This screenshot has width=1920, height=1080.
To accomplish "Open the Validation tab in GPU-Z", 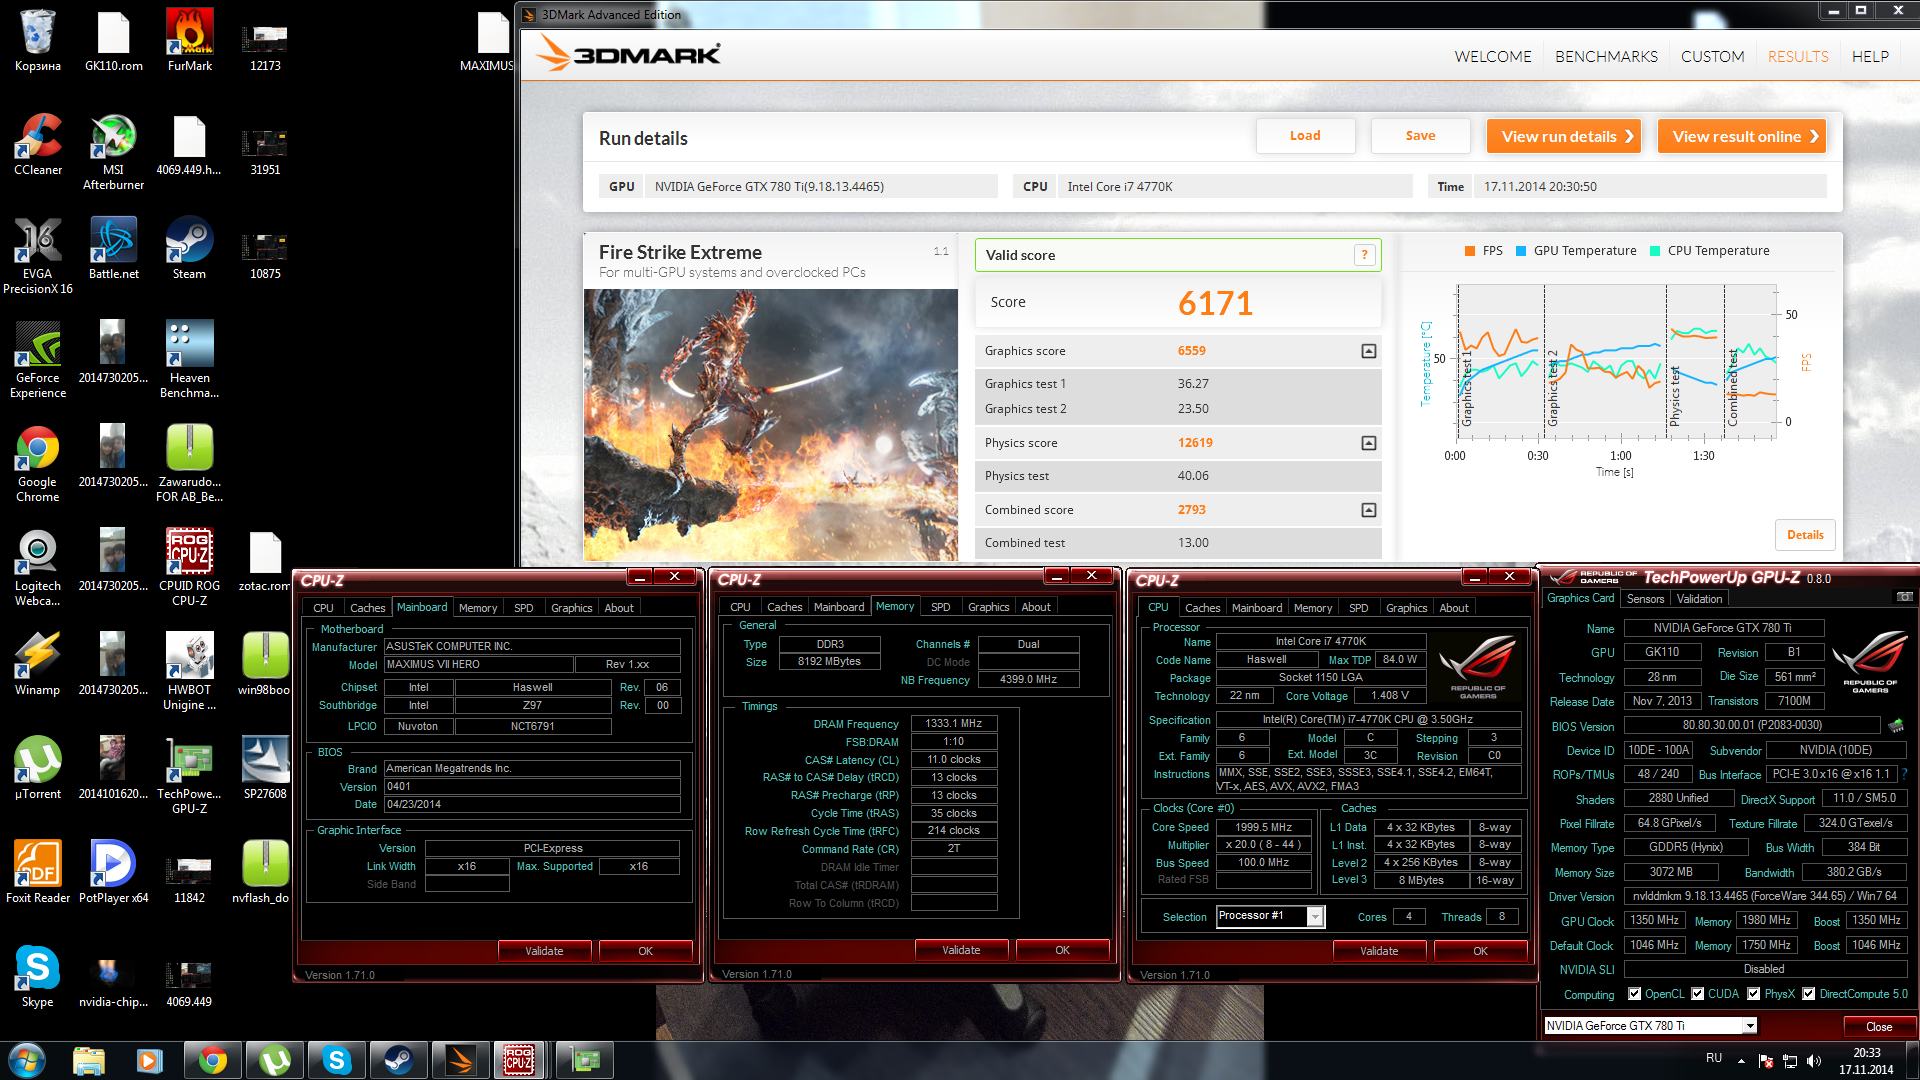I will point(1699,599).
